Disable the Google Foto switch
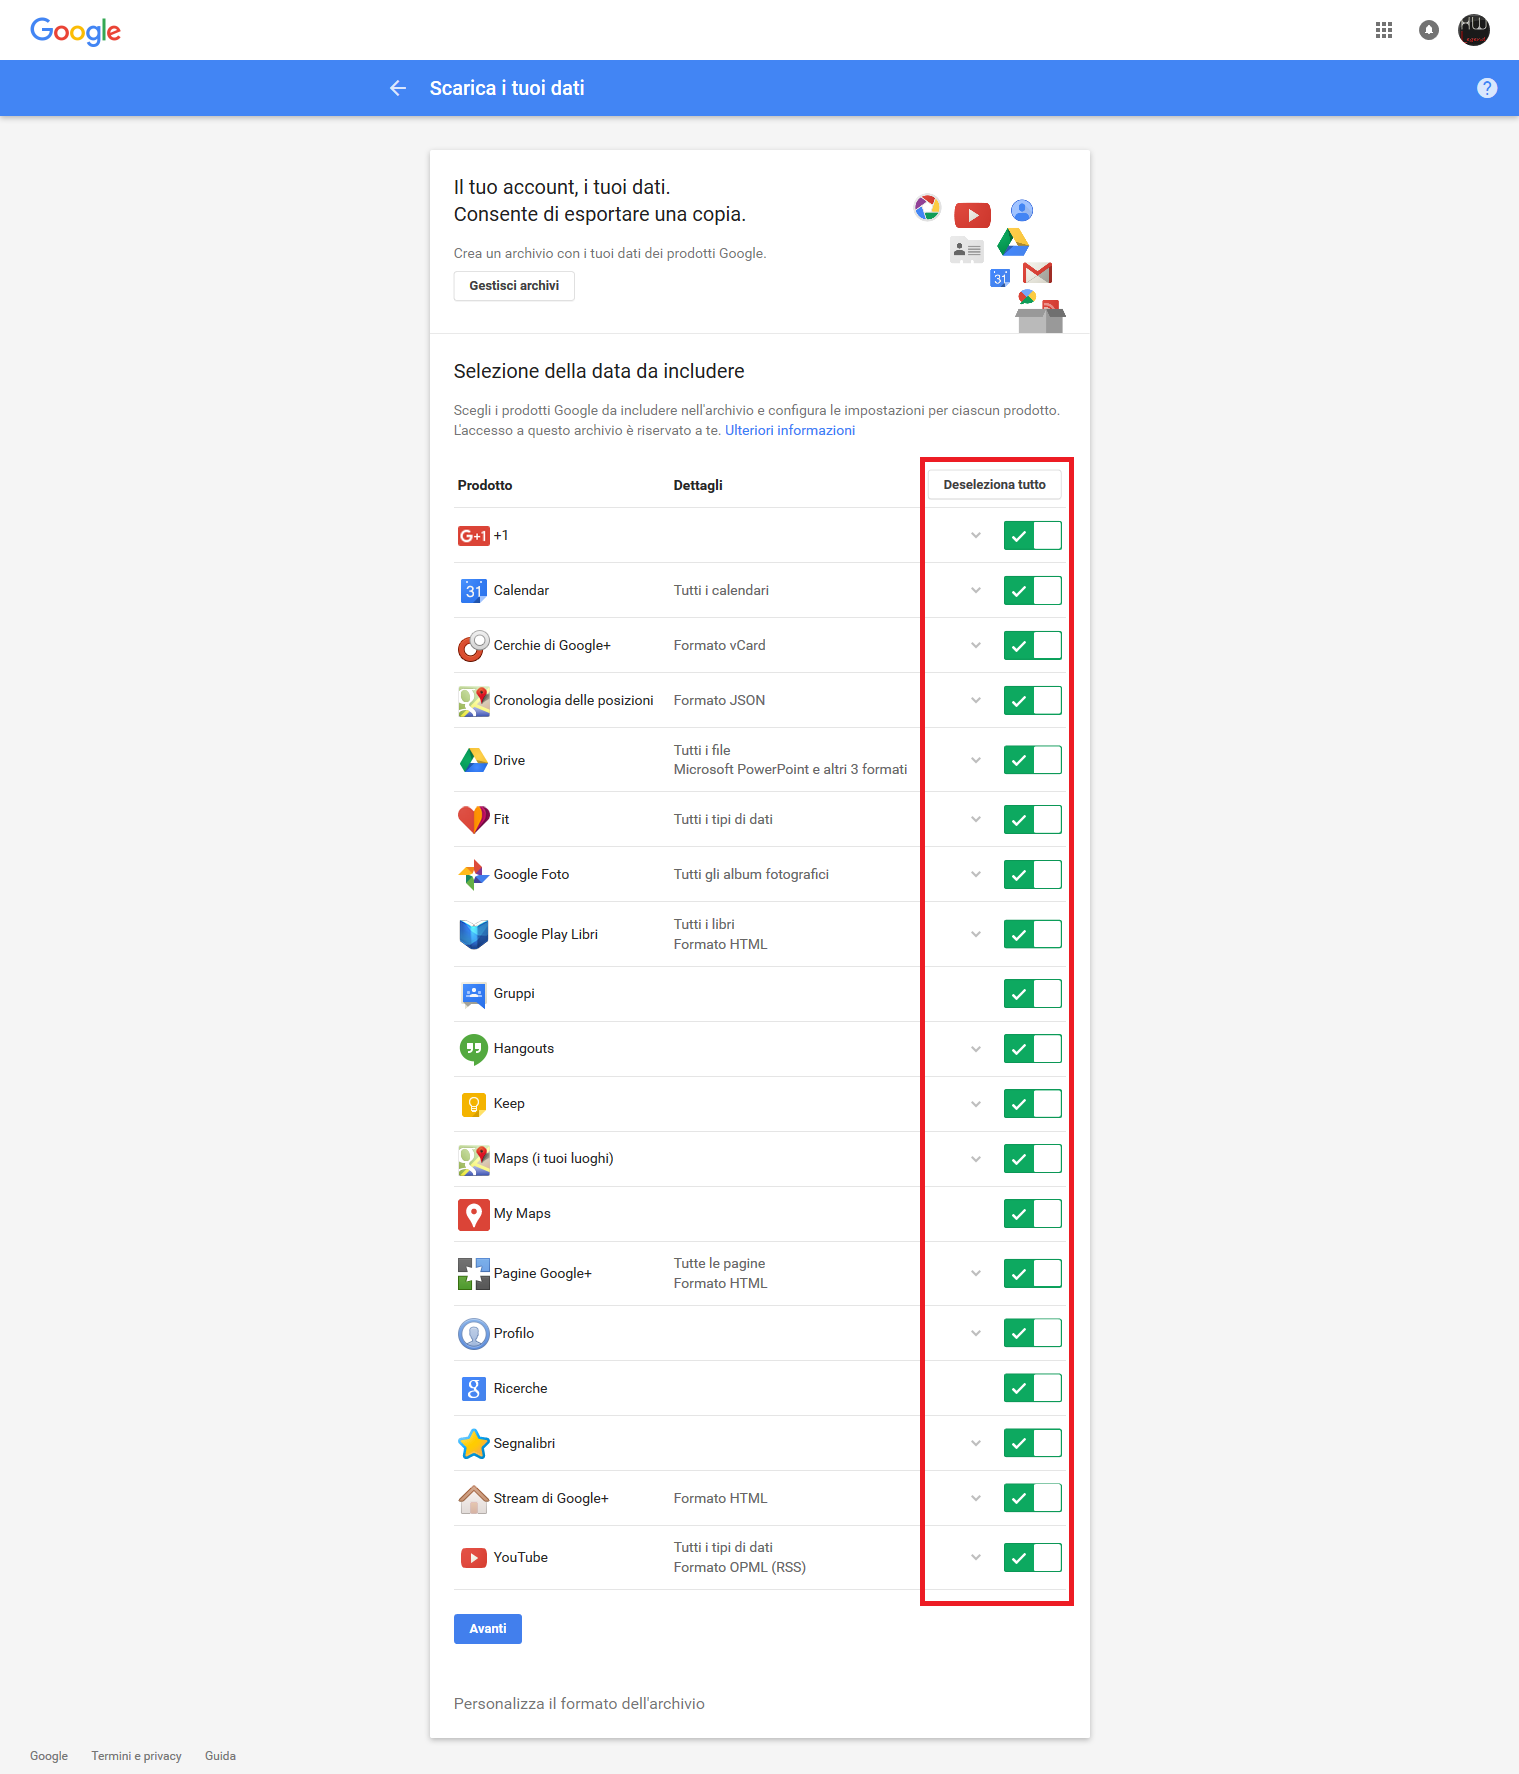 (x=1032, y=875)
